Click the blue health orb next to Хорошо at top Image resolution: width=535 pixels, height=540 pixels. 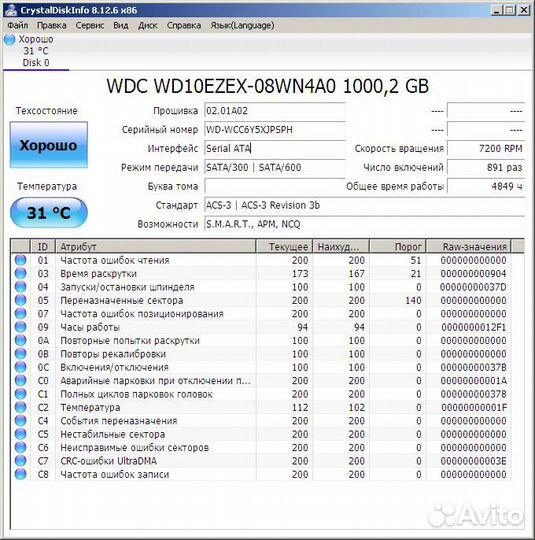(10, 40)
